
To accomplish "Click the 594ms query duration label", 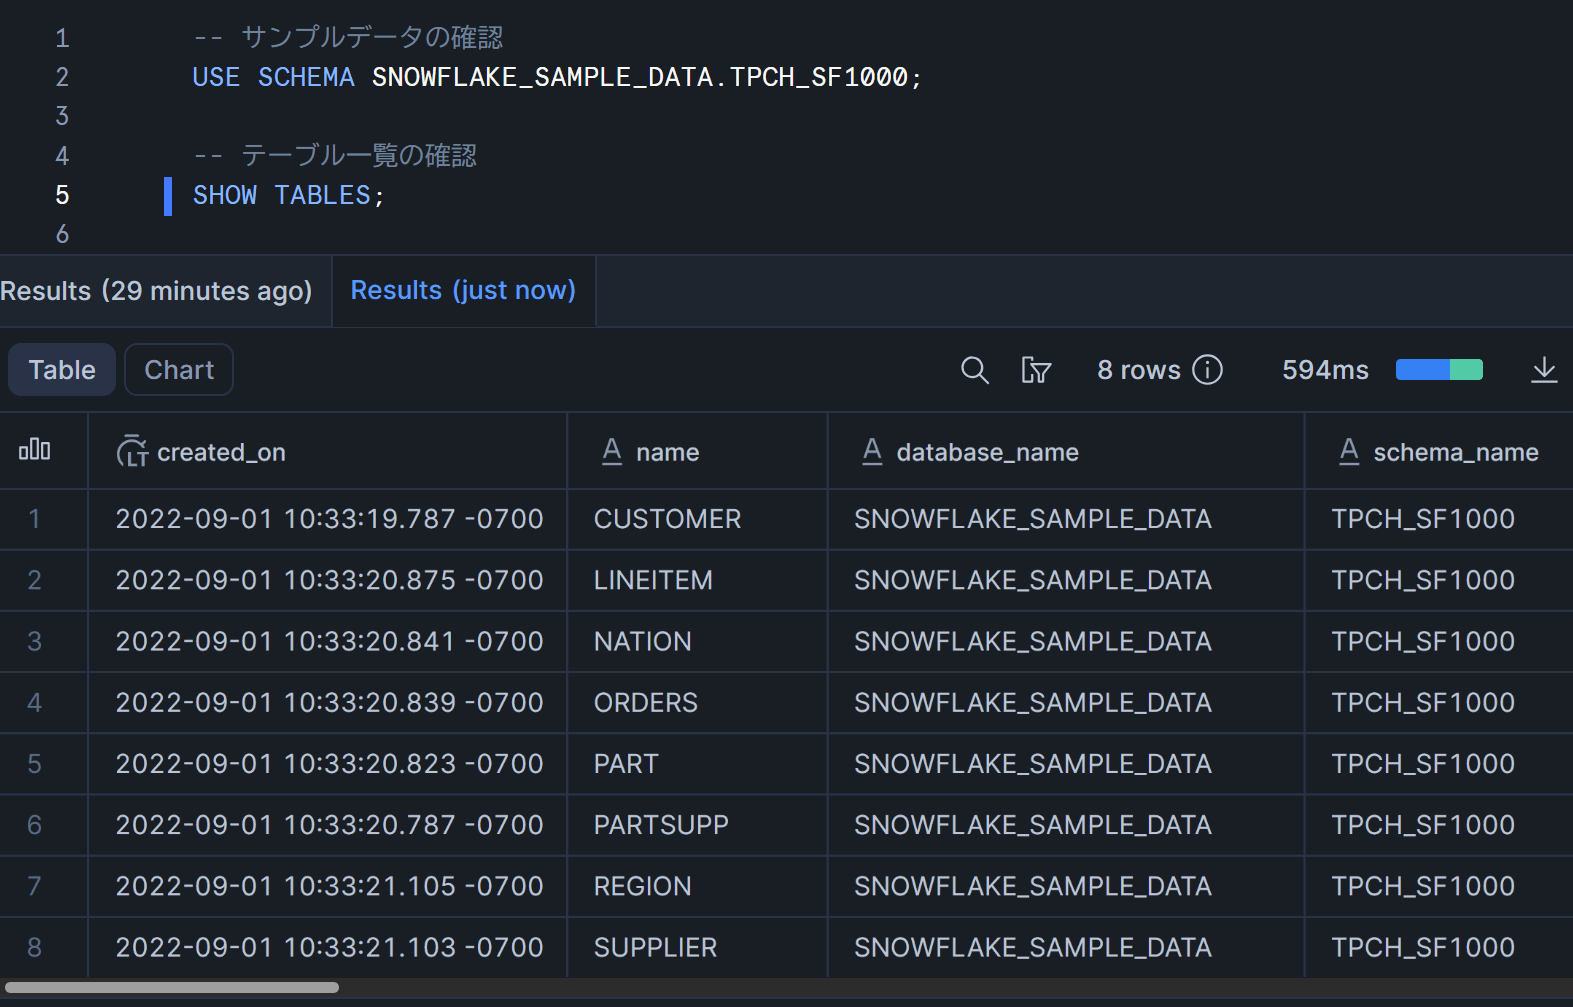I will point(1325,370).
